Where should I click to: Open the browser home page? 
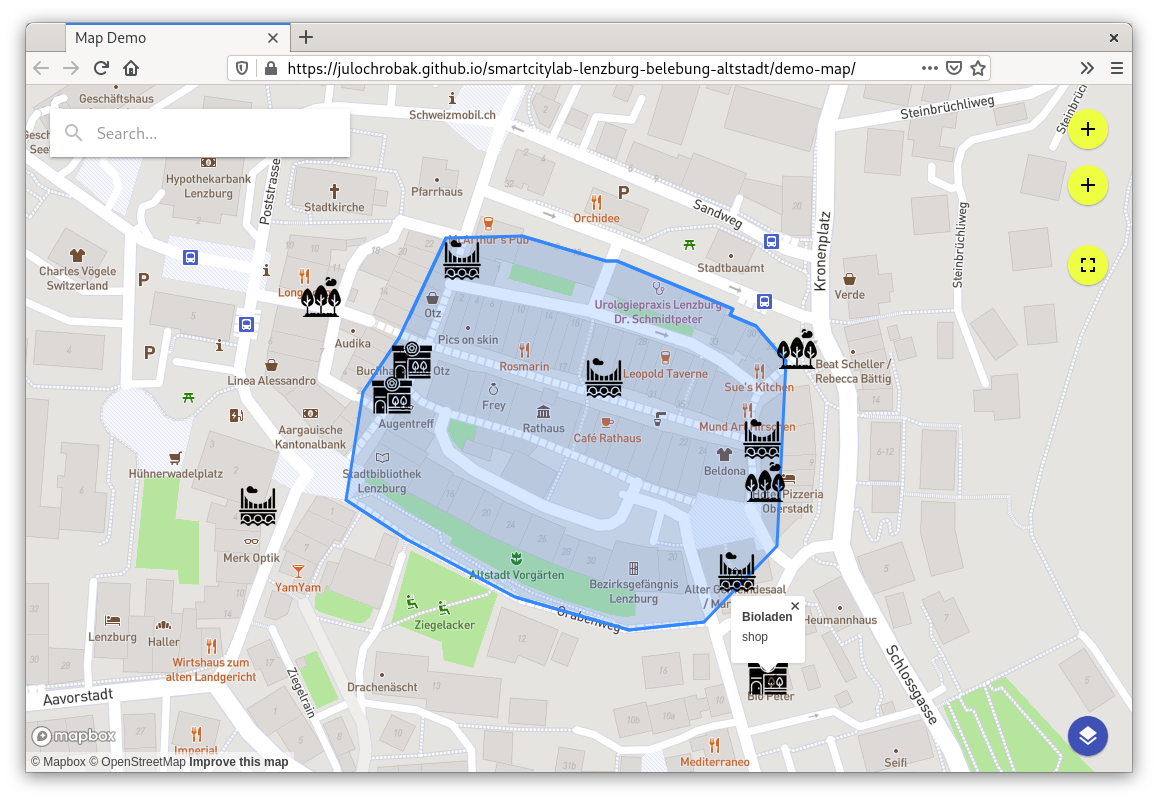pos(131,69)
